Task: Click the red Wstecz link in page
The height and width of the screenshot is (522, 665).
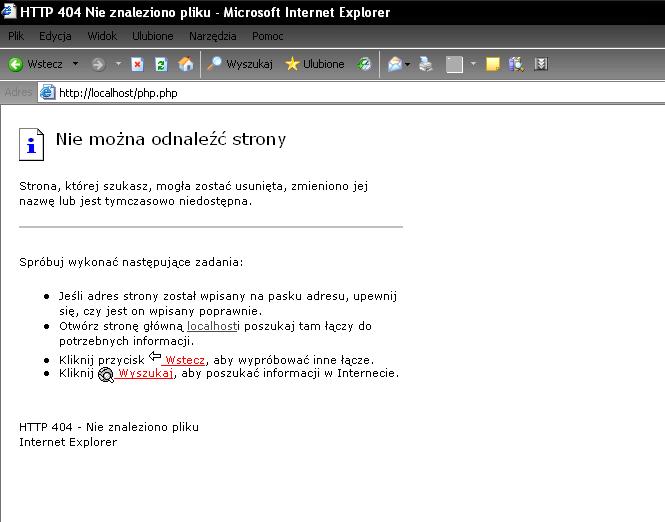Action: (185, 360)
